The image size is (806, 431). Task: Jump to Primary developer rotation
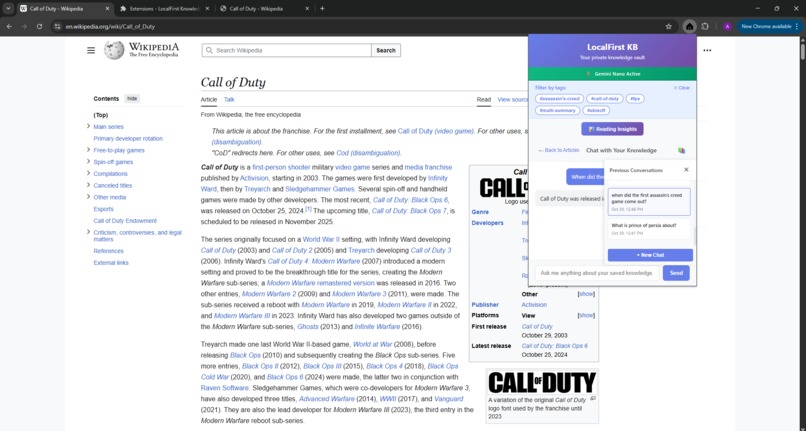128,138
